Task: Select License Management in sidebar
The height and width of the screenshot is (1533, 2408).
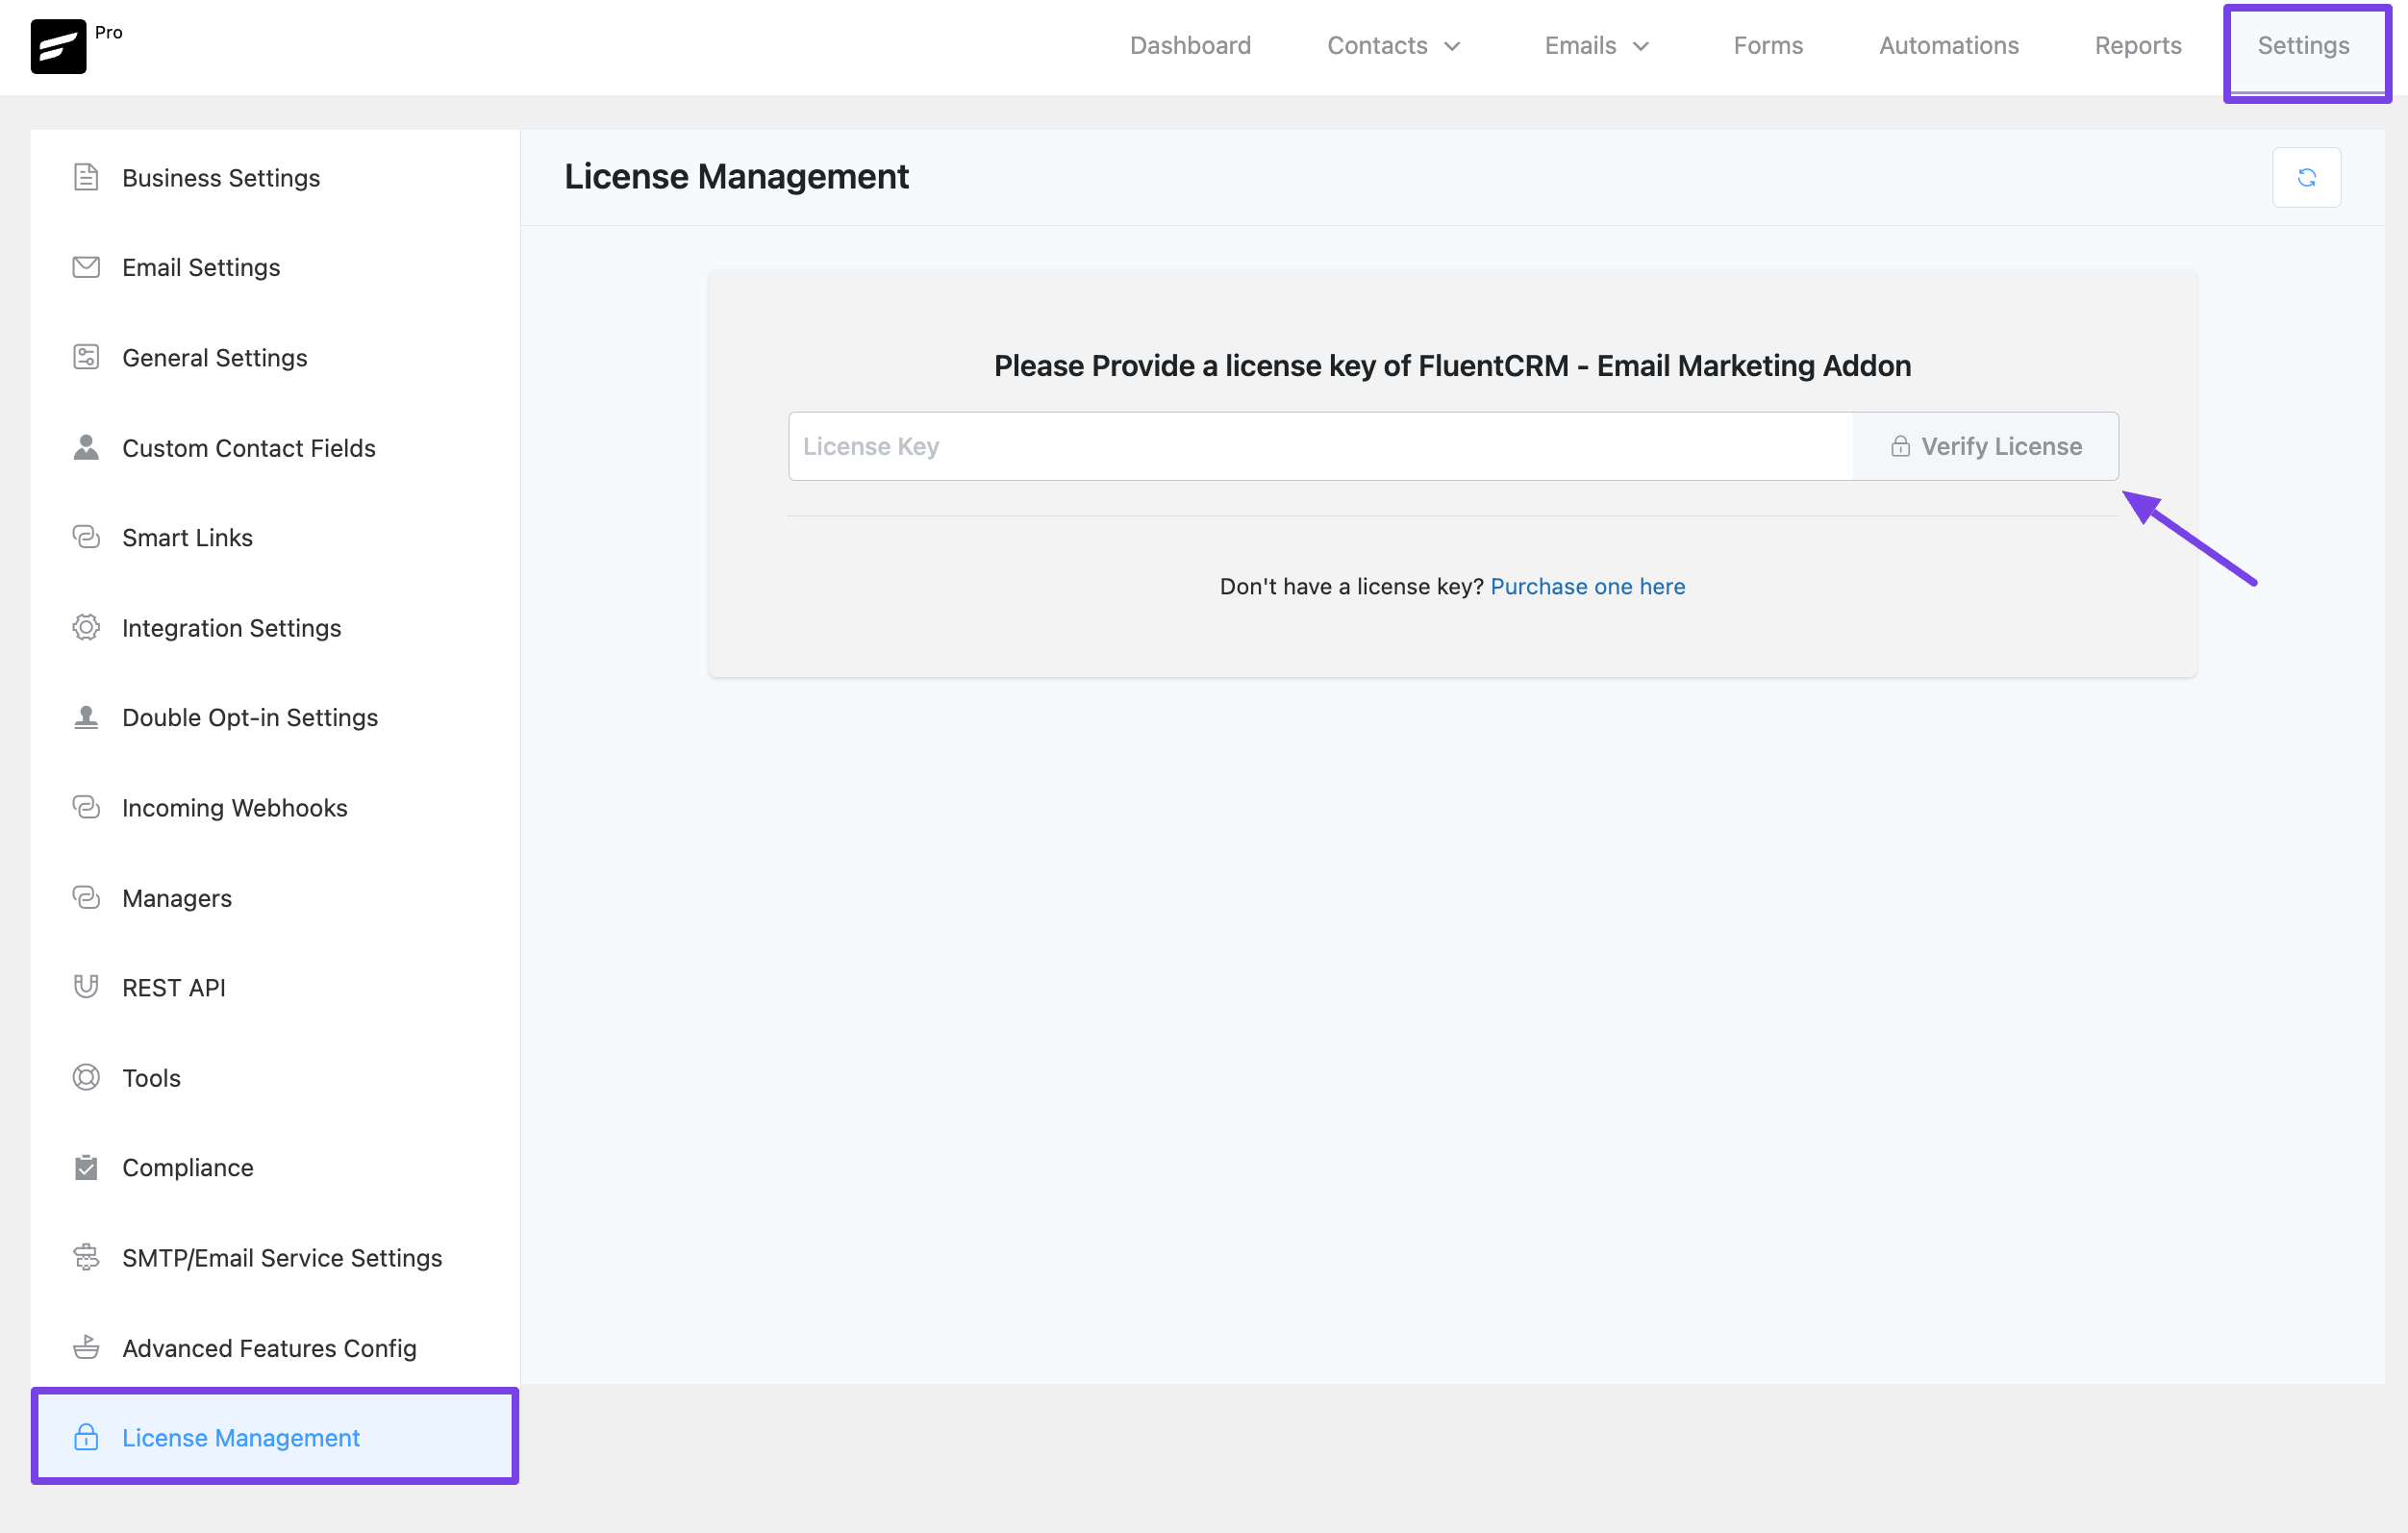Action: (275, 1437)
